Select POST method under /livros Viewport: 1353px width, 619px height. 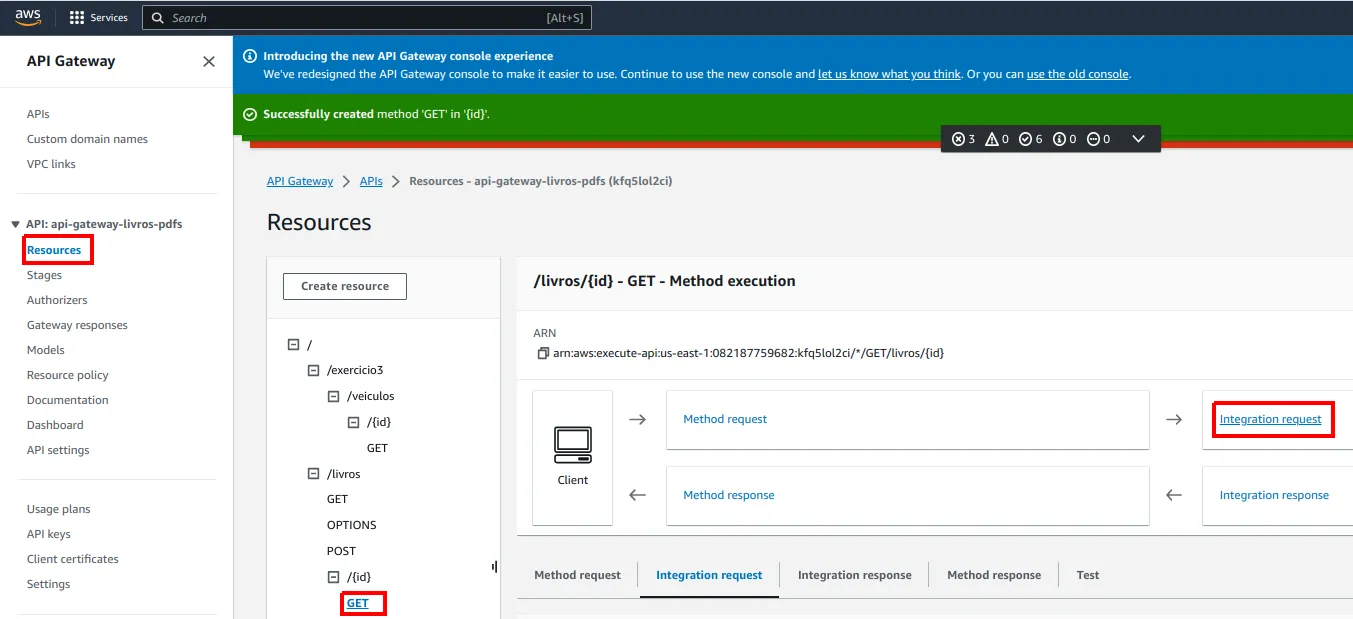tap(341, 551)
